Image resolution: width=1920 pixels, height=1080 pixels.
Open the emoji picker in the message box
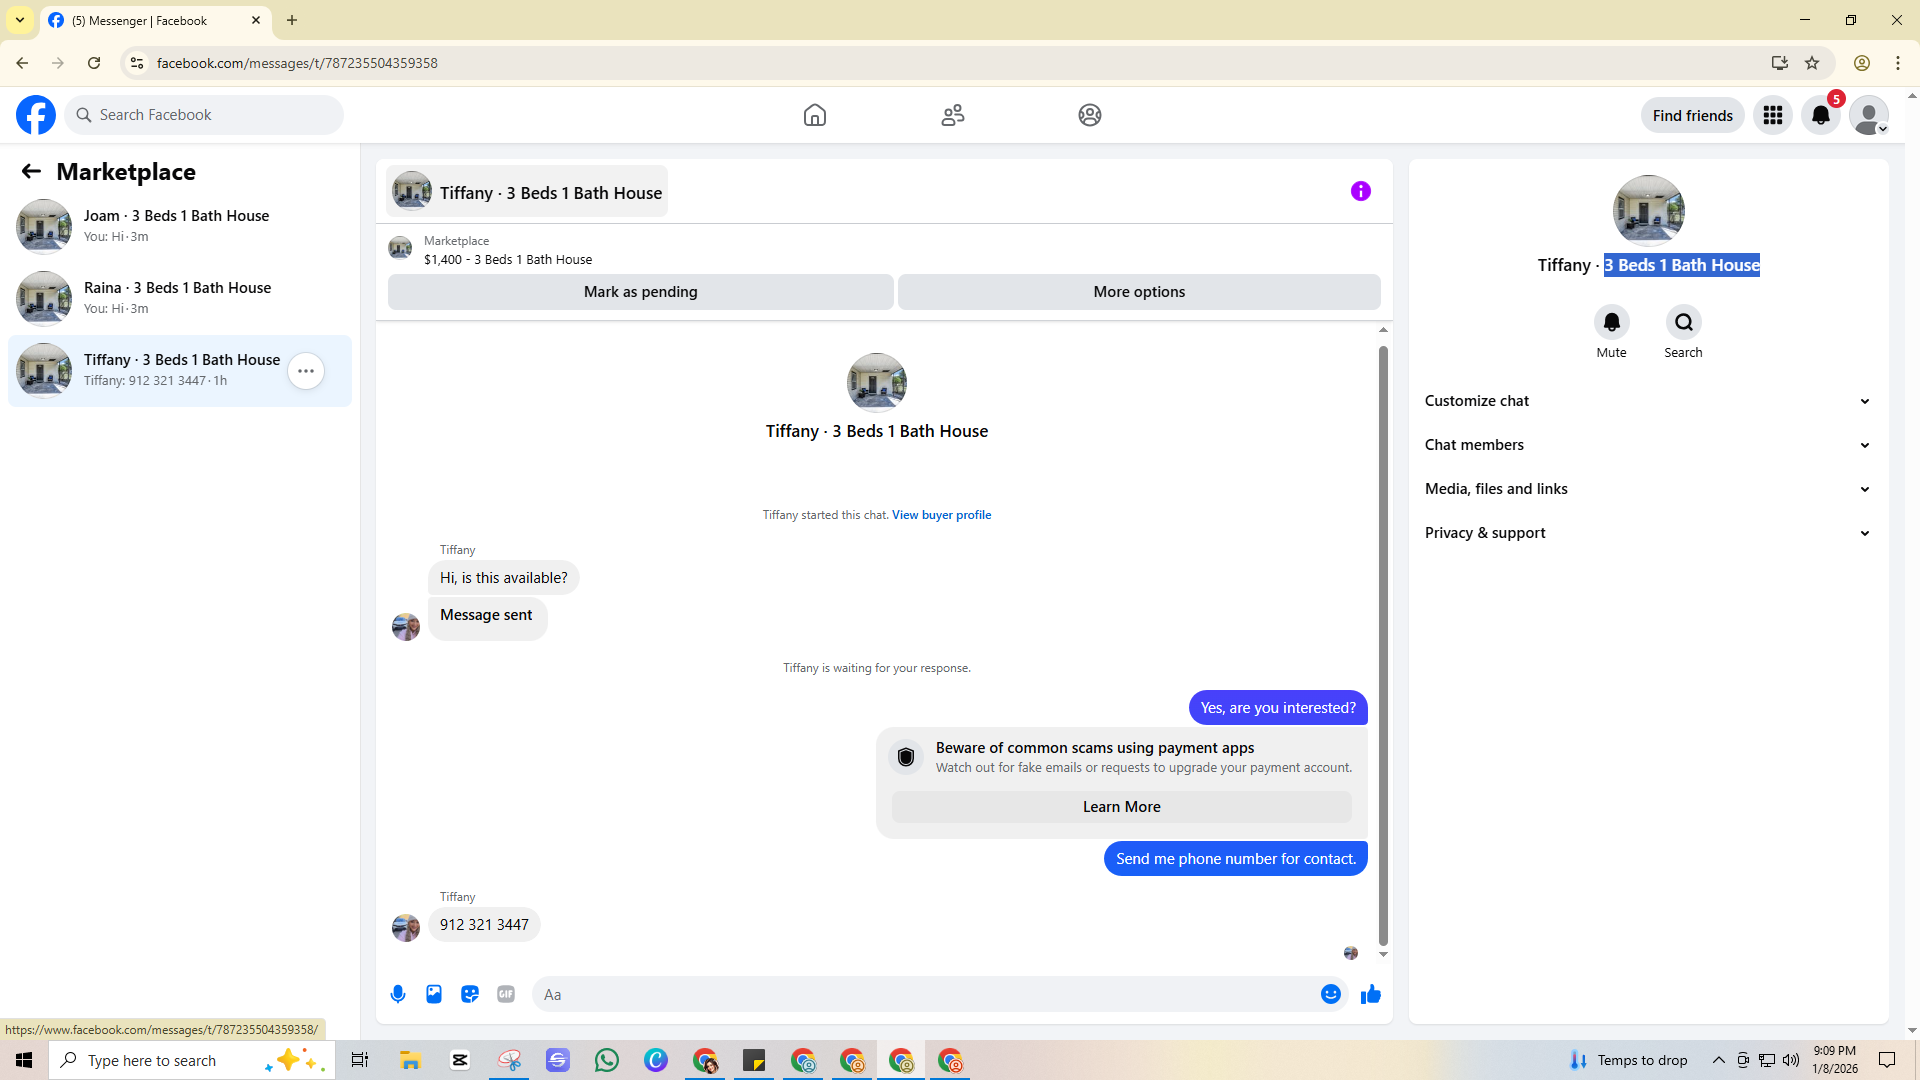1331,994
